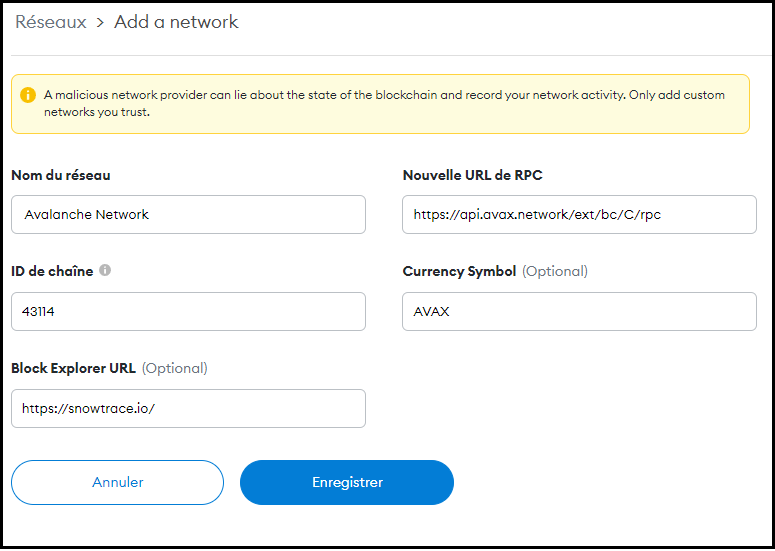Viewport: 775px width, 551px height.
Task: Click the Nom du réseau label
Action: coord(61,175)
